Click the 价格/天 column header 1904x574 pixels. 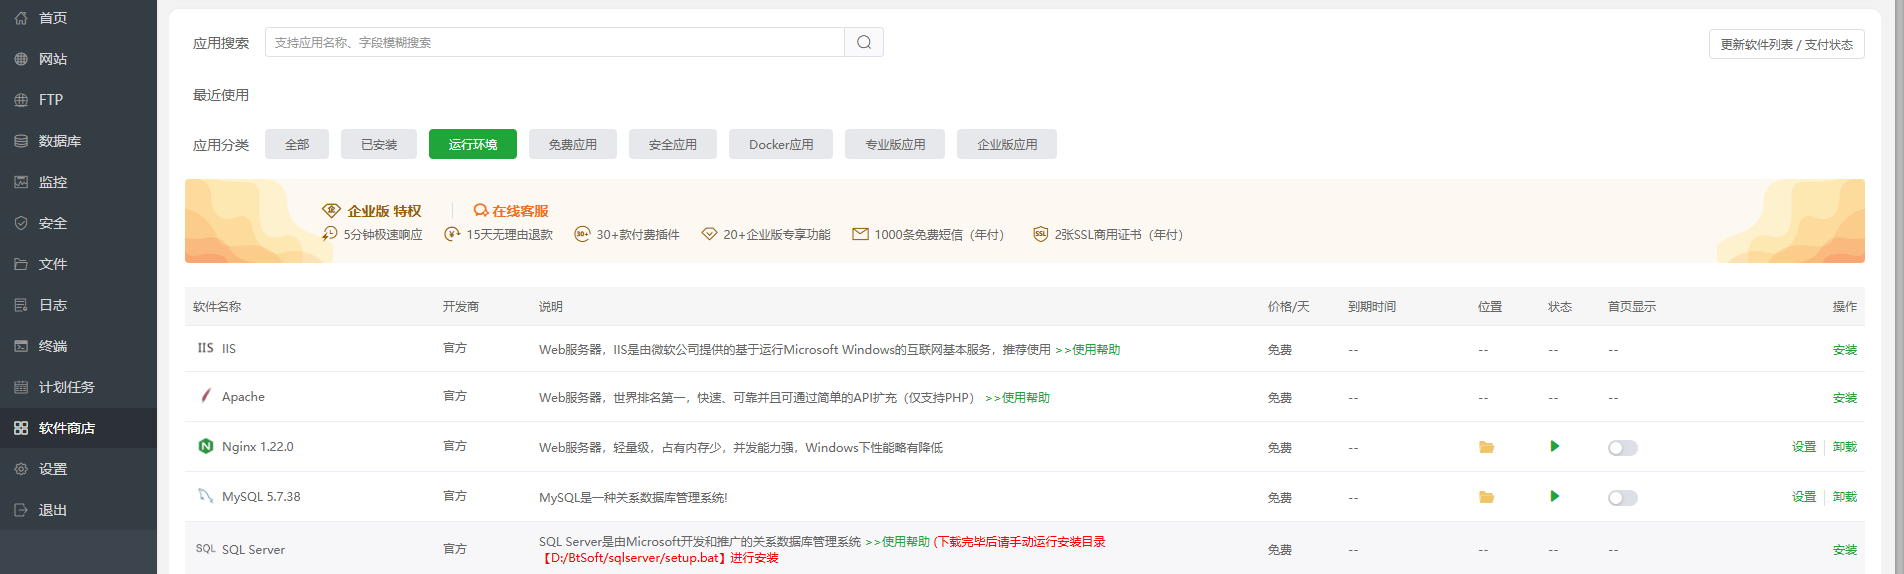click(1289, 307)
